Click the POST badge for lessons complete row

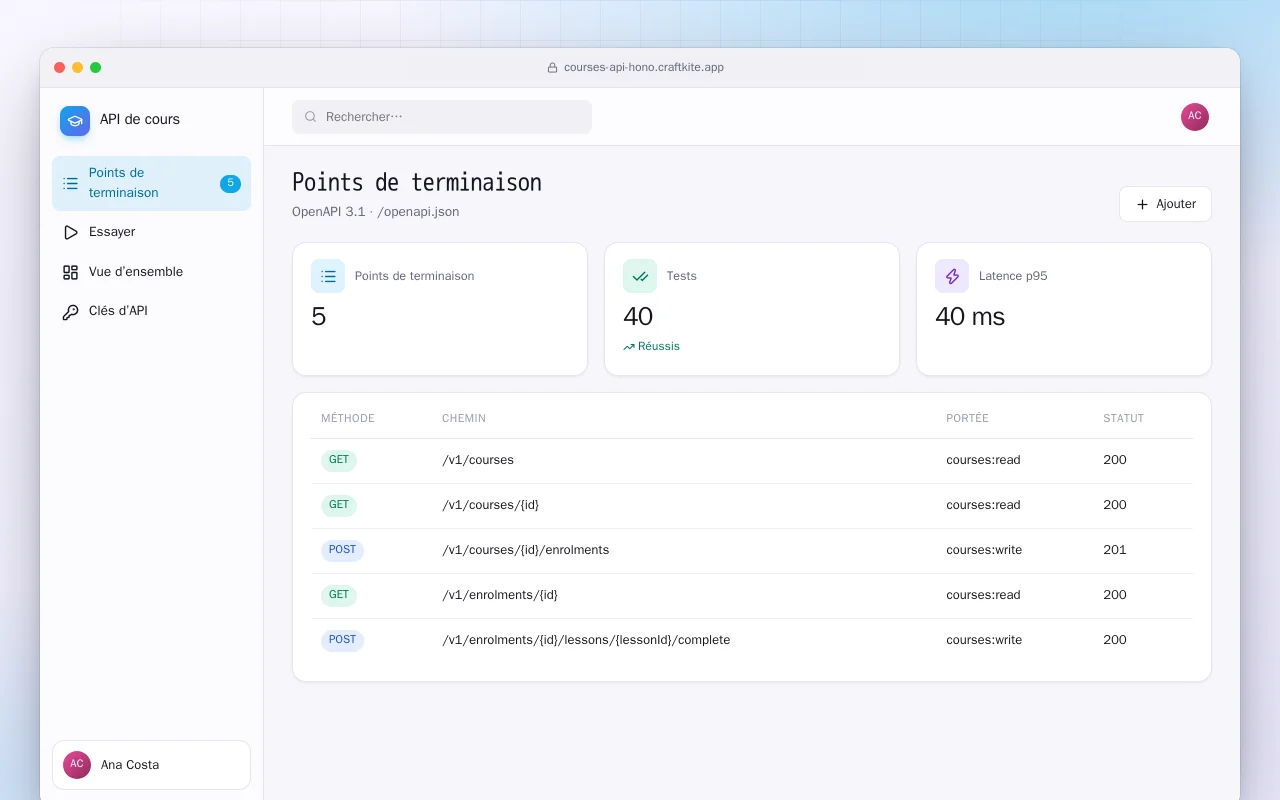(342, 640)
